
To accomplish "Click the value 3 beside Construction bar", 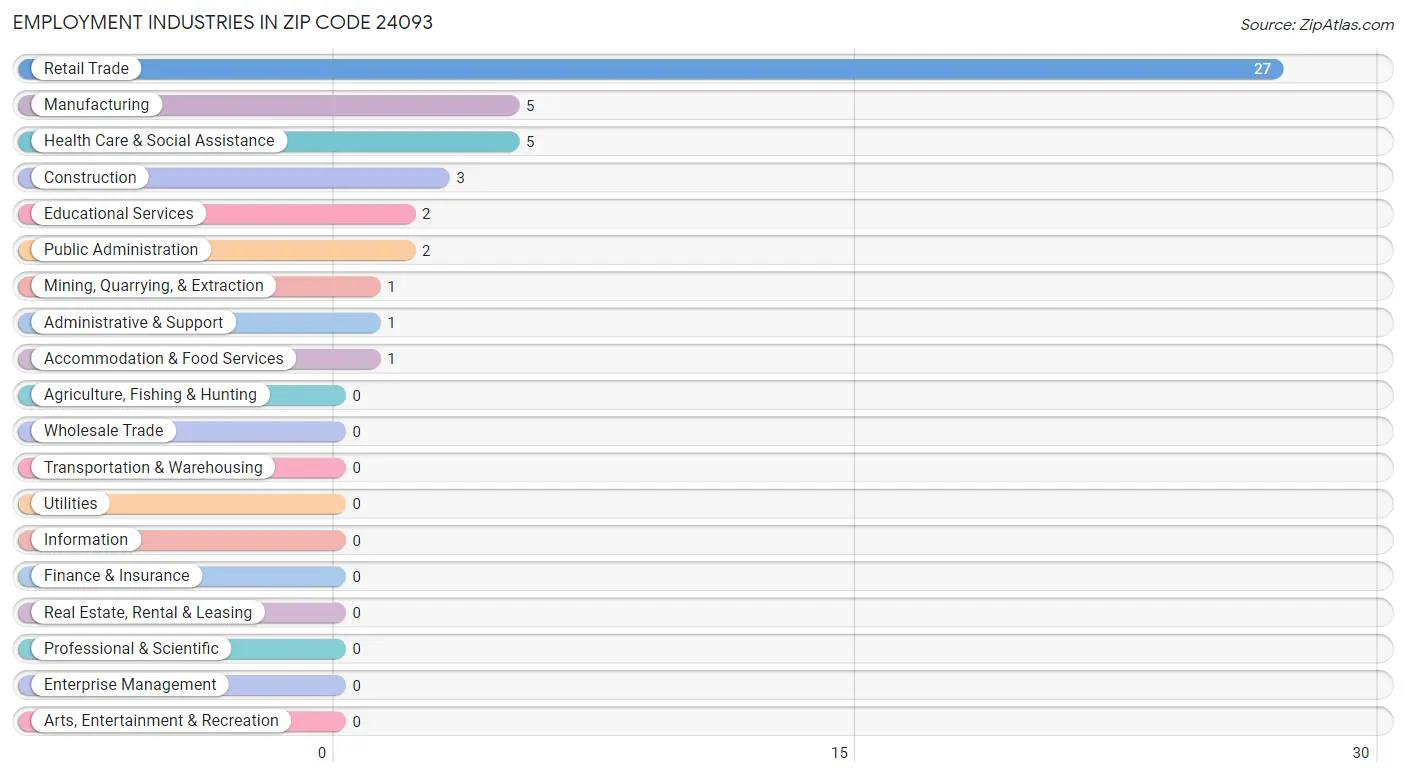I will tap(461, 178).
